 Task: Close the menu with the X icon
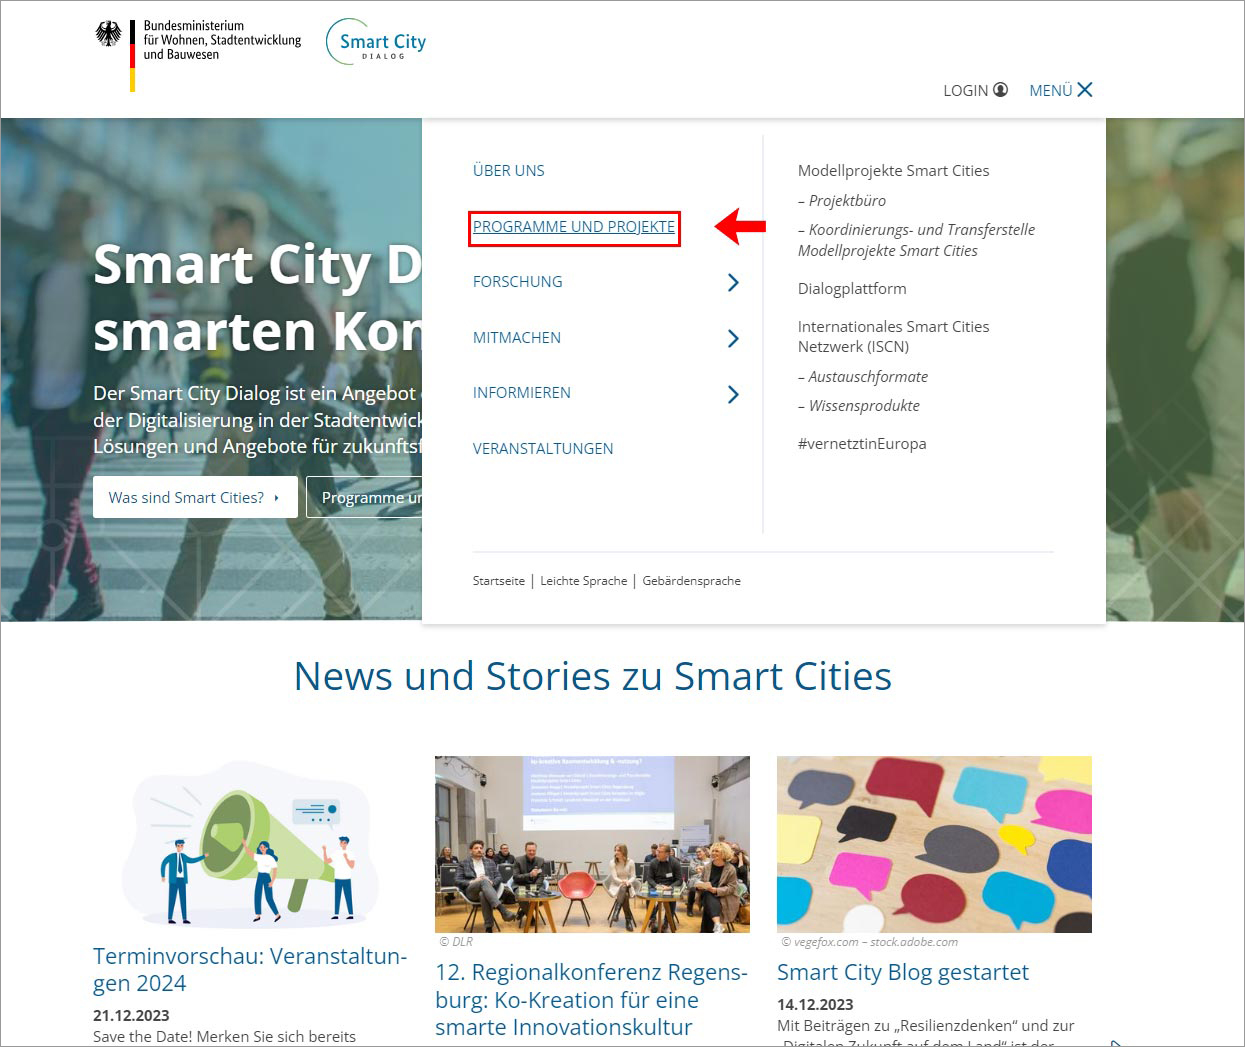pyautogui.click(x=1085, y=90)
